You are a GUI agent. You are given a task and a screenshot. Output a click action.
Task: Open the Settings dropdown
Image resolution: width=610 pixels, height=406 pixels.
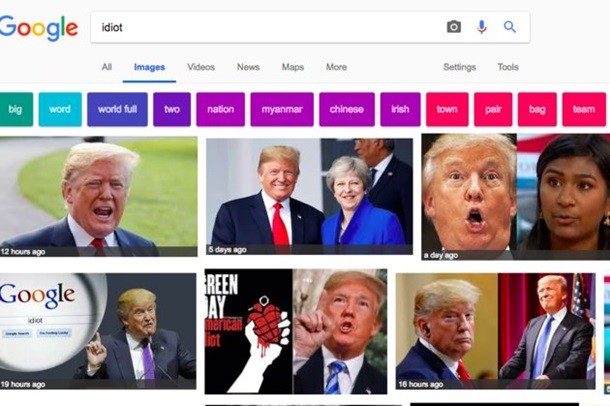point(460,67)
